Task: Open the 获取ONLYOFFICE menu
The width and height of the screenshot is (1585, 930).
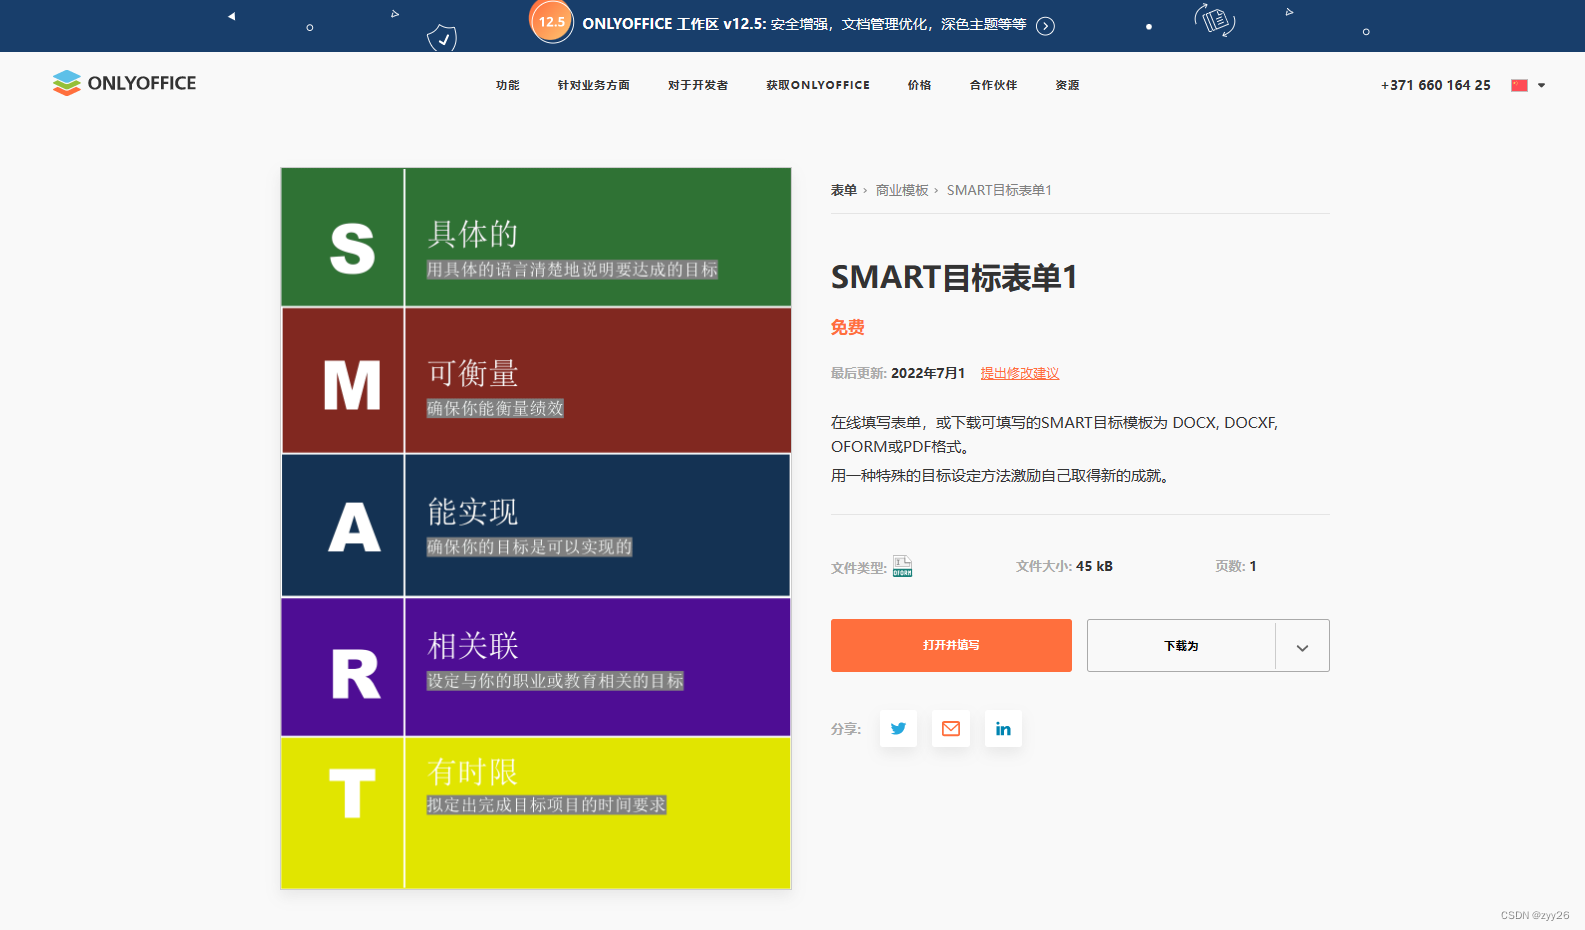Action: coord(818,85)
